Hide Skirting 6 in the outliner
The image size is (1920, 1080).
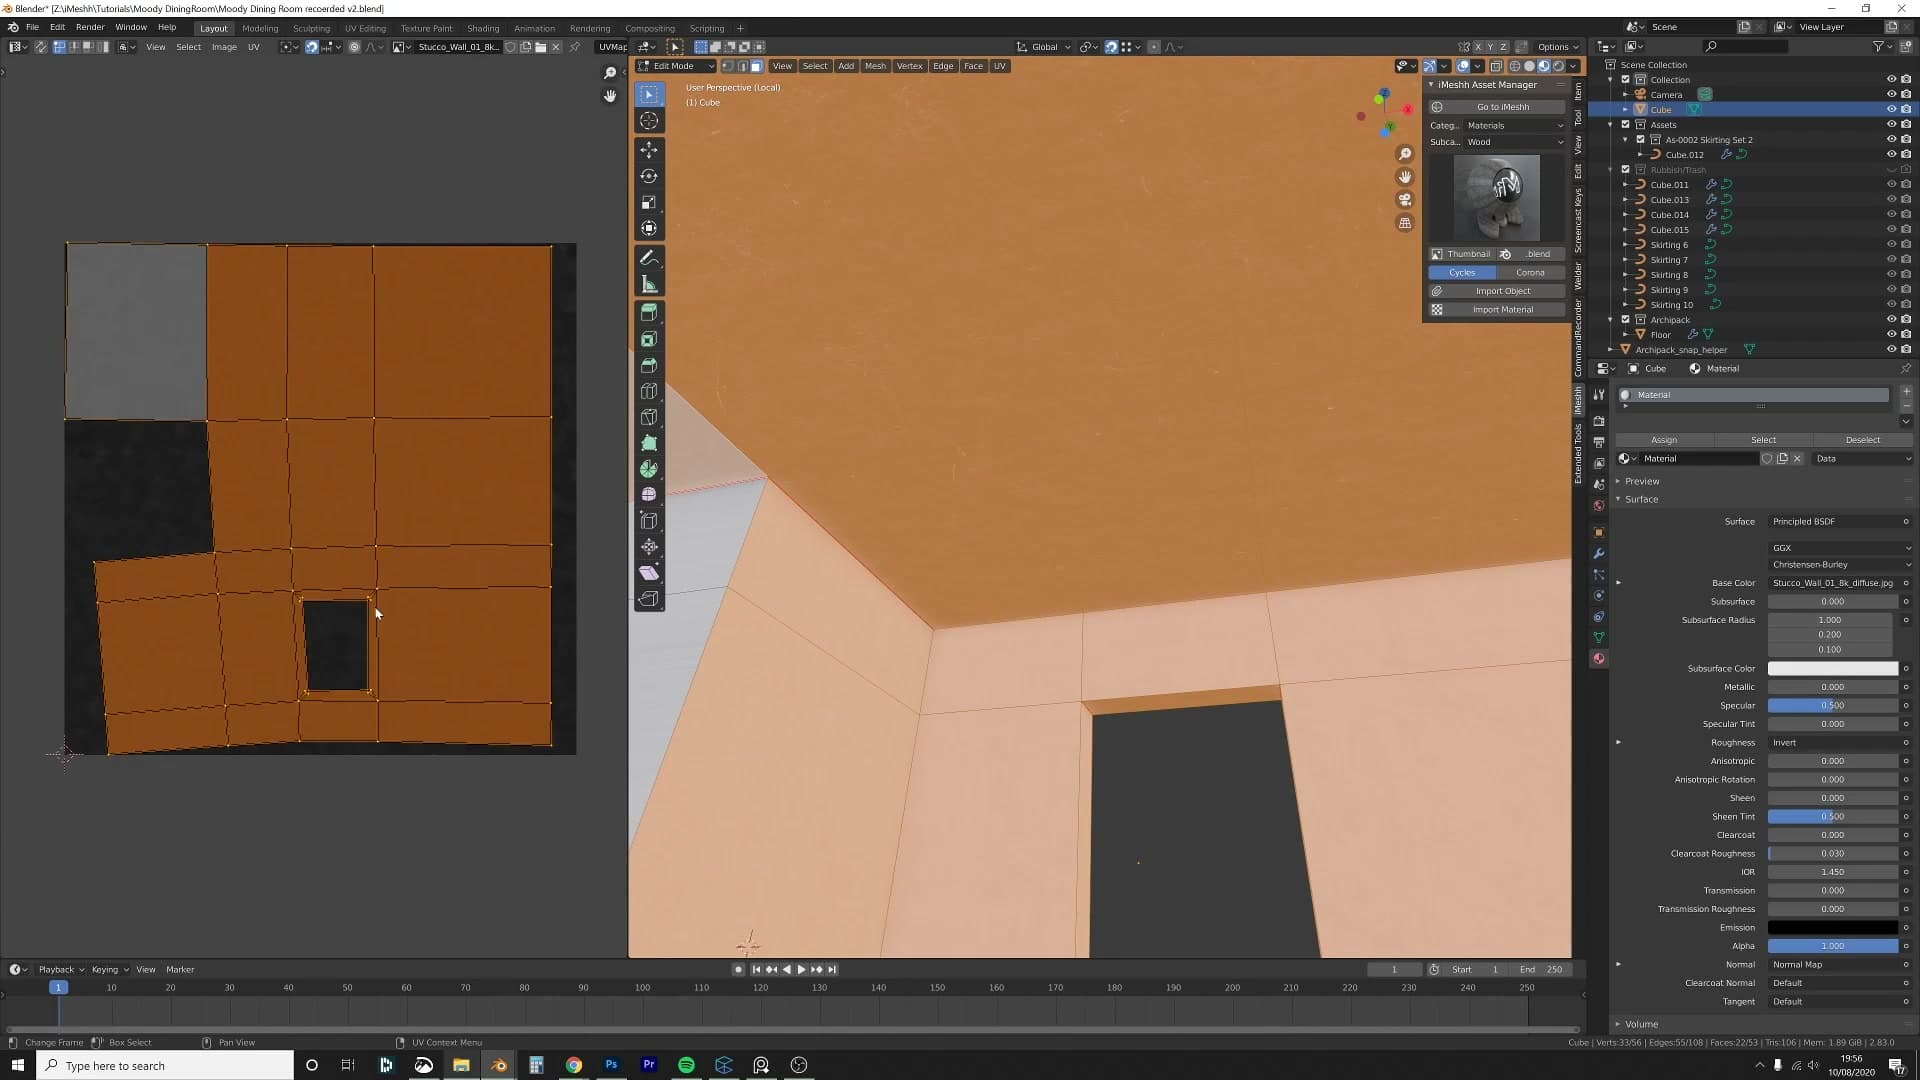(x=1891, y=244)
